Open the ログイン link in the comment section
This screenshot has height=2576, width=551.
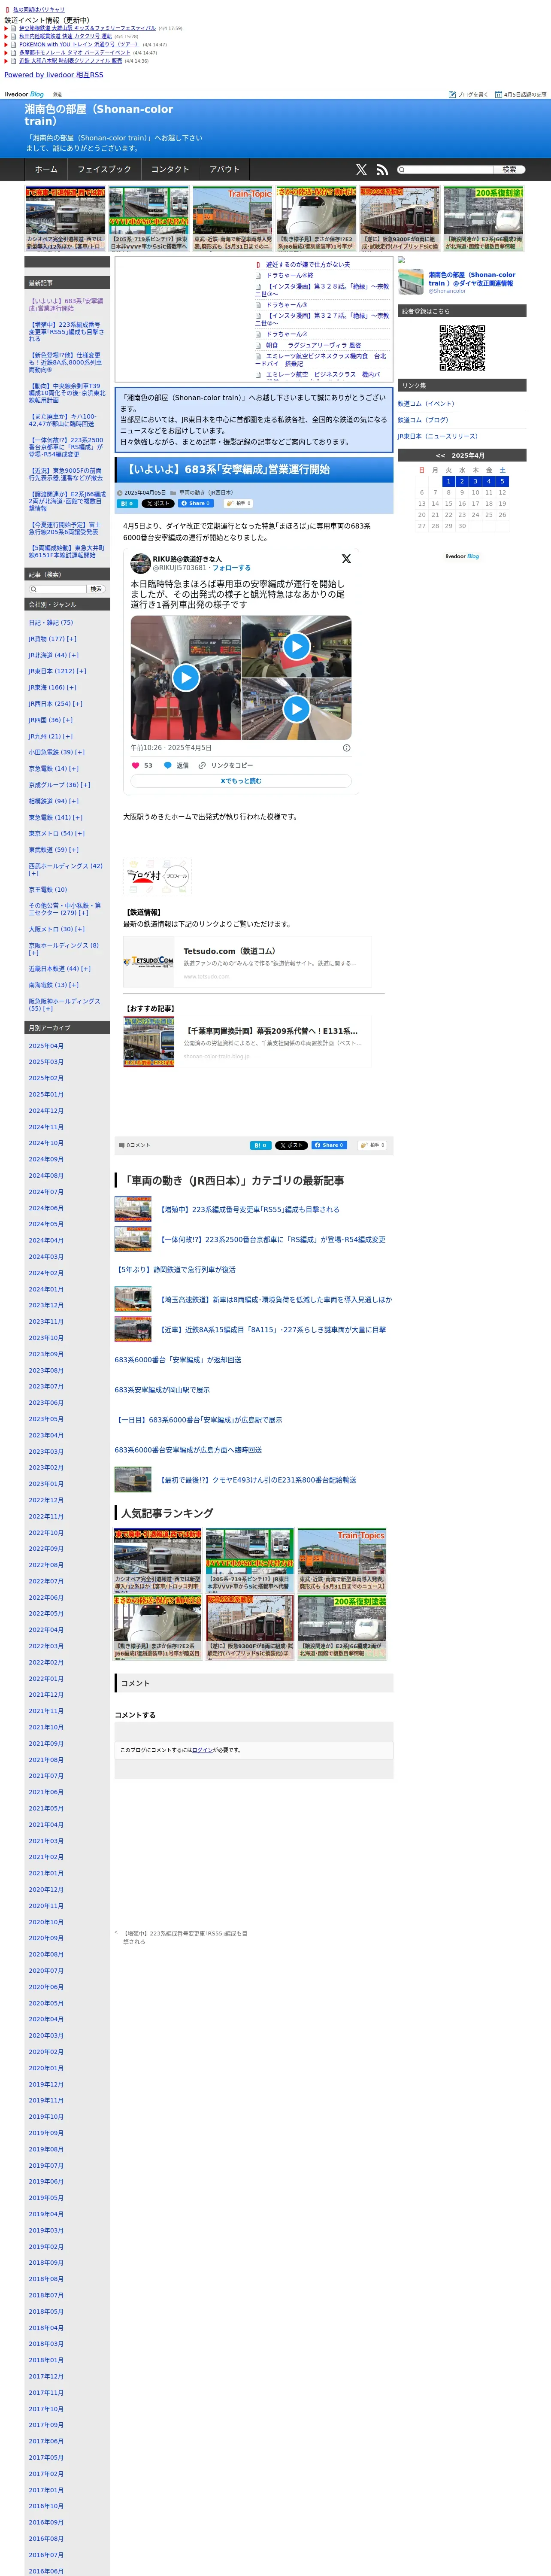[x=202, y=1750]
